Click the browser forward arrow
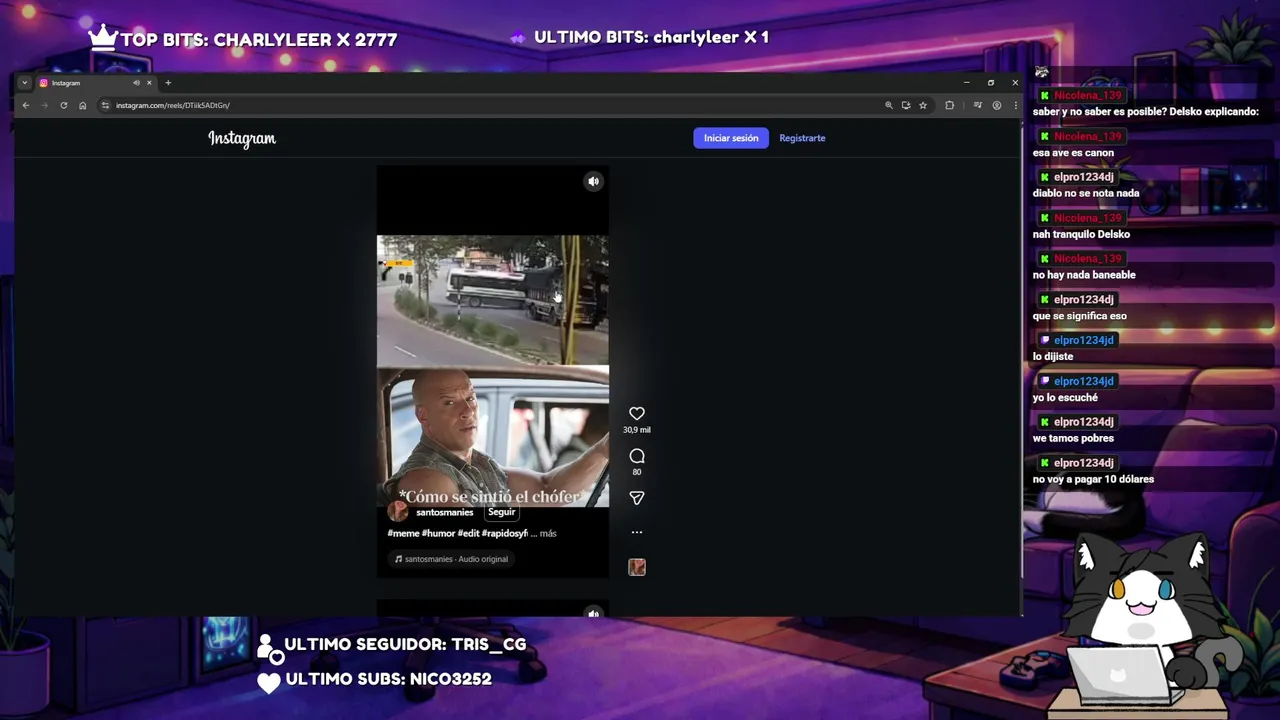The width and height of the screenshot is (1280, 720). pyautogui.click(x=44, y=105)
